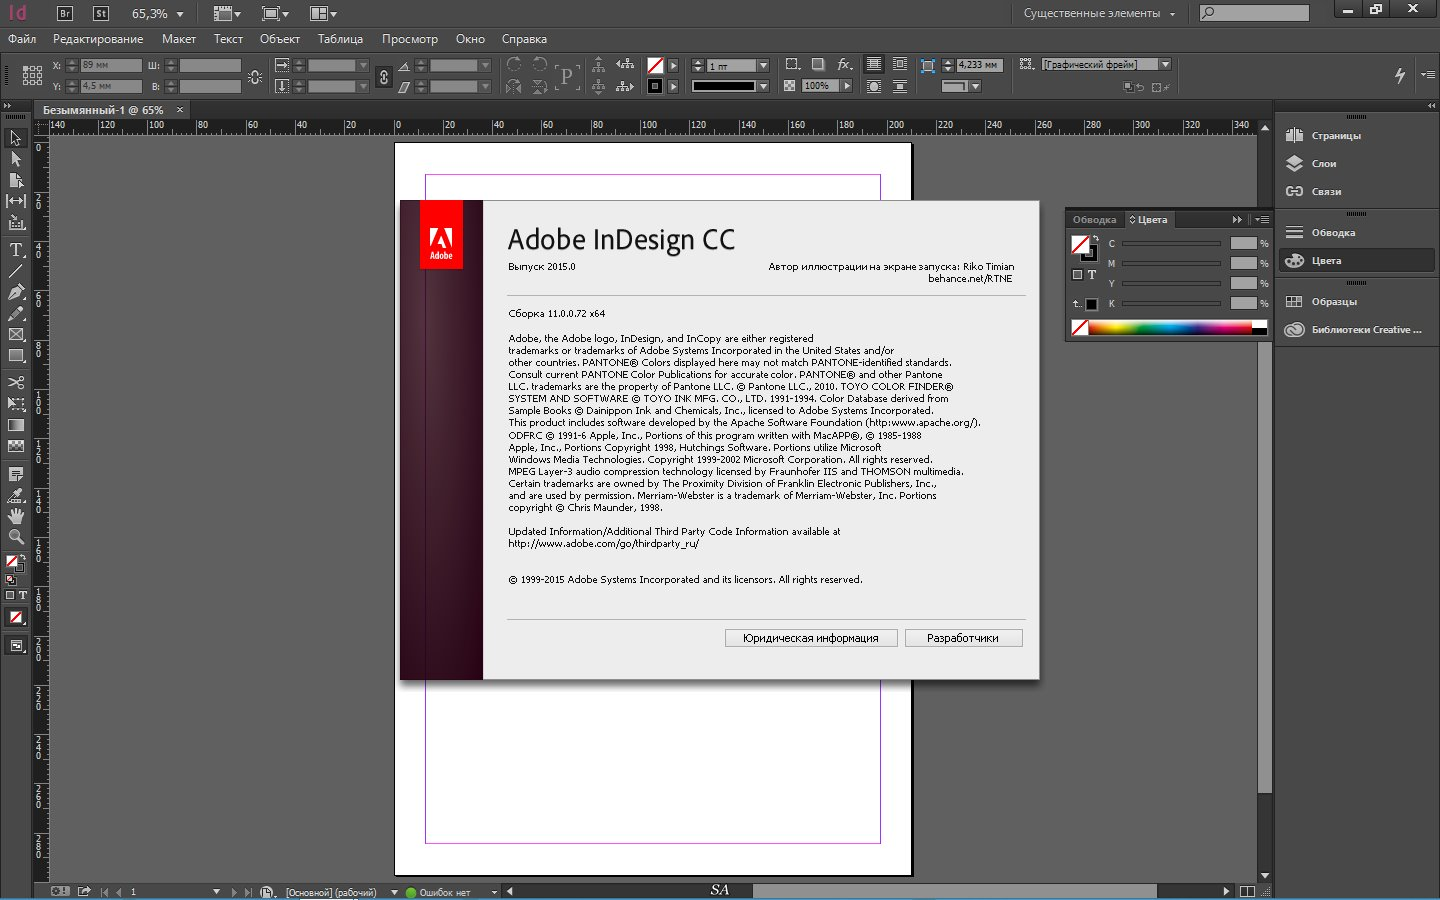The image size is (1440, 900).
Task: Open Adobe Stock via St icon
Action: point(100,13)
